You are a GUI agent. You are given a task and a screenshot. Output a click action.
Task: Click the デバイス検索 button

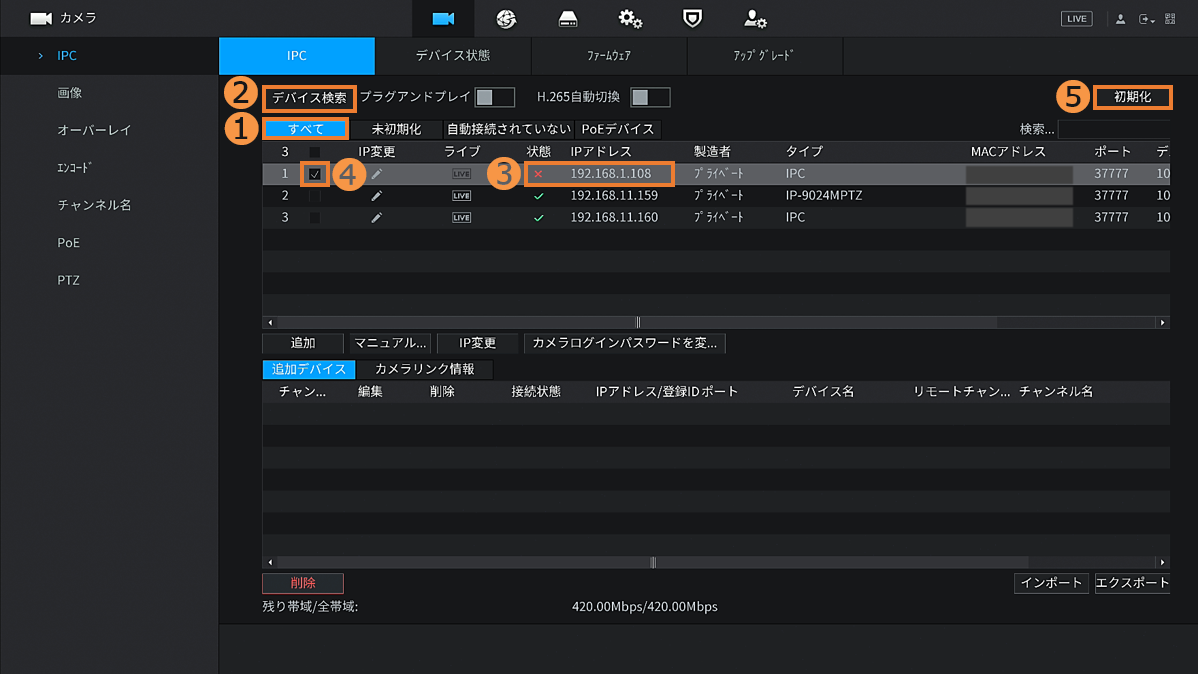pos(309,98)
